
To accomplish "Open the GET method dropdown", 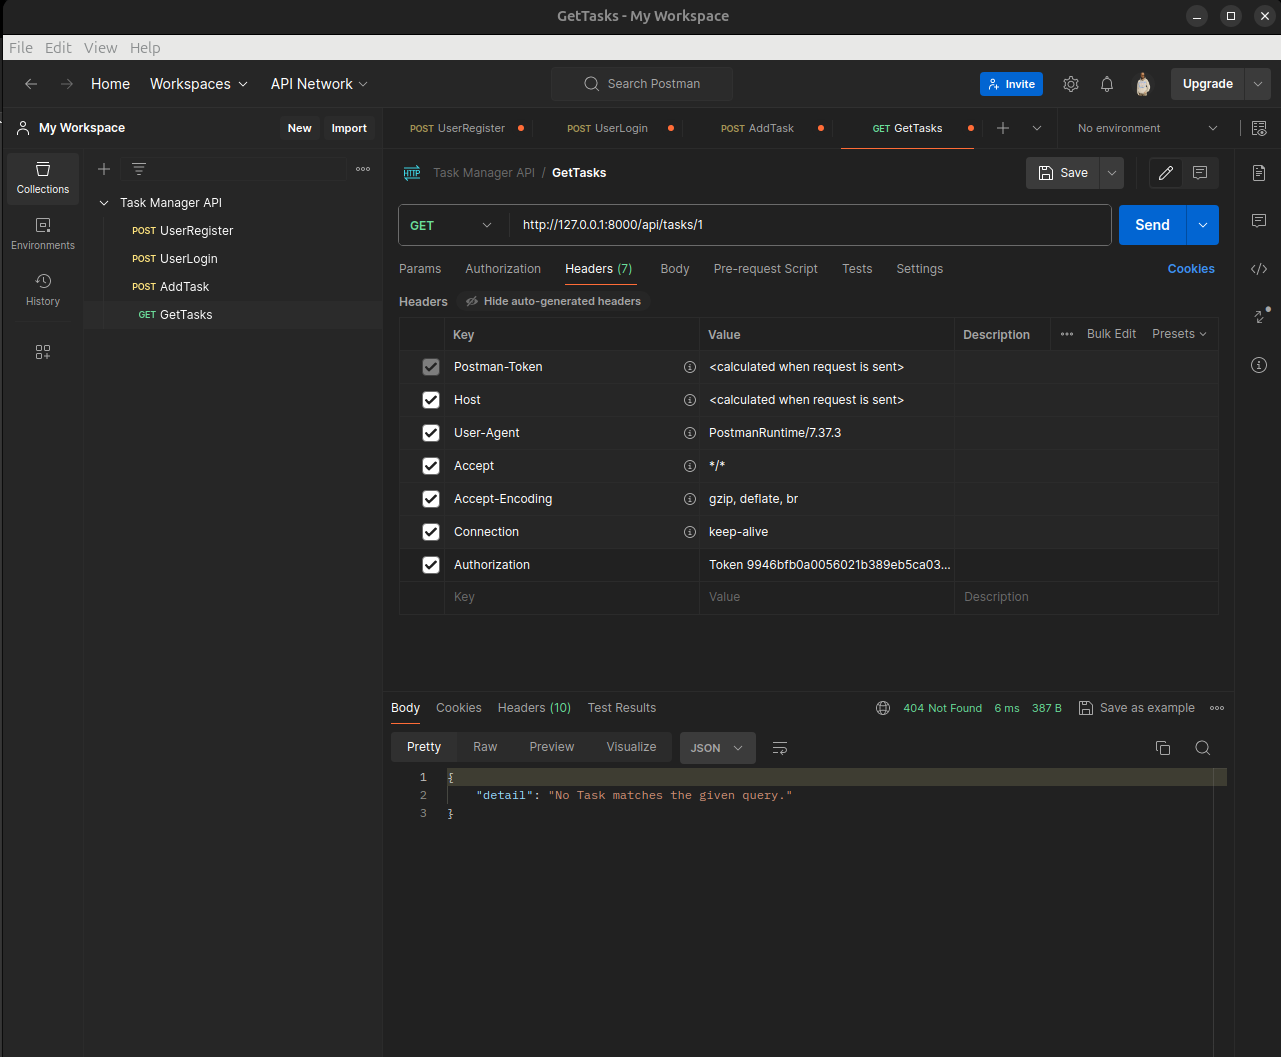I will tap(453, 225).
